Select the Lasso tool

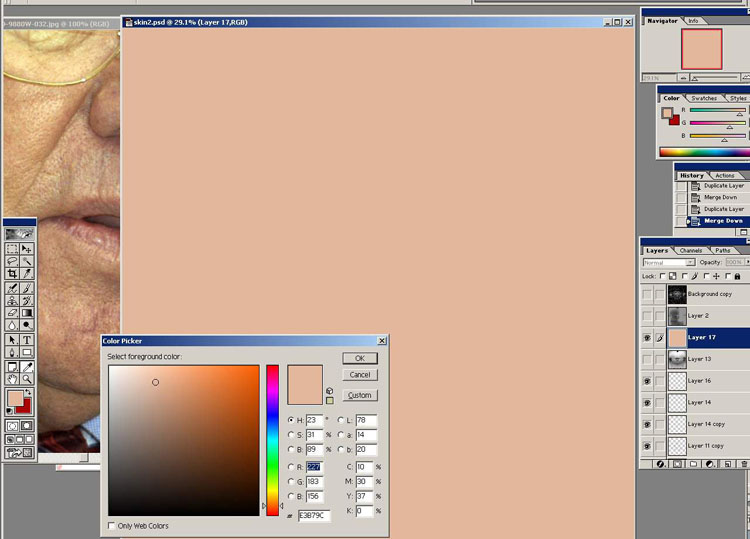pyautogui.click(x=12, y=260)
